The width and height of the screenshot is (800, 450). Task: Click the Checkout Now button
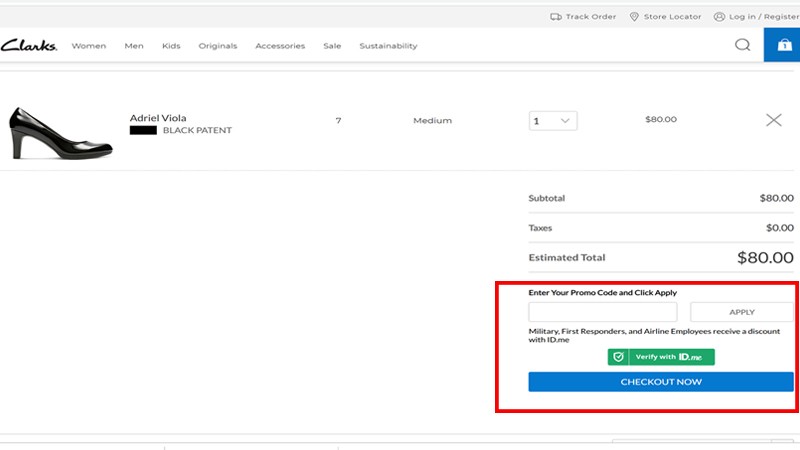click(x=661, y=382)
